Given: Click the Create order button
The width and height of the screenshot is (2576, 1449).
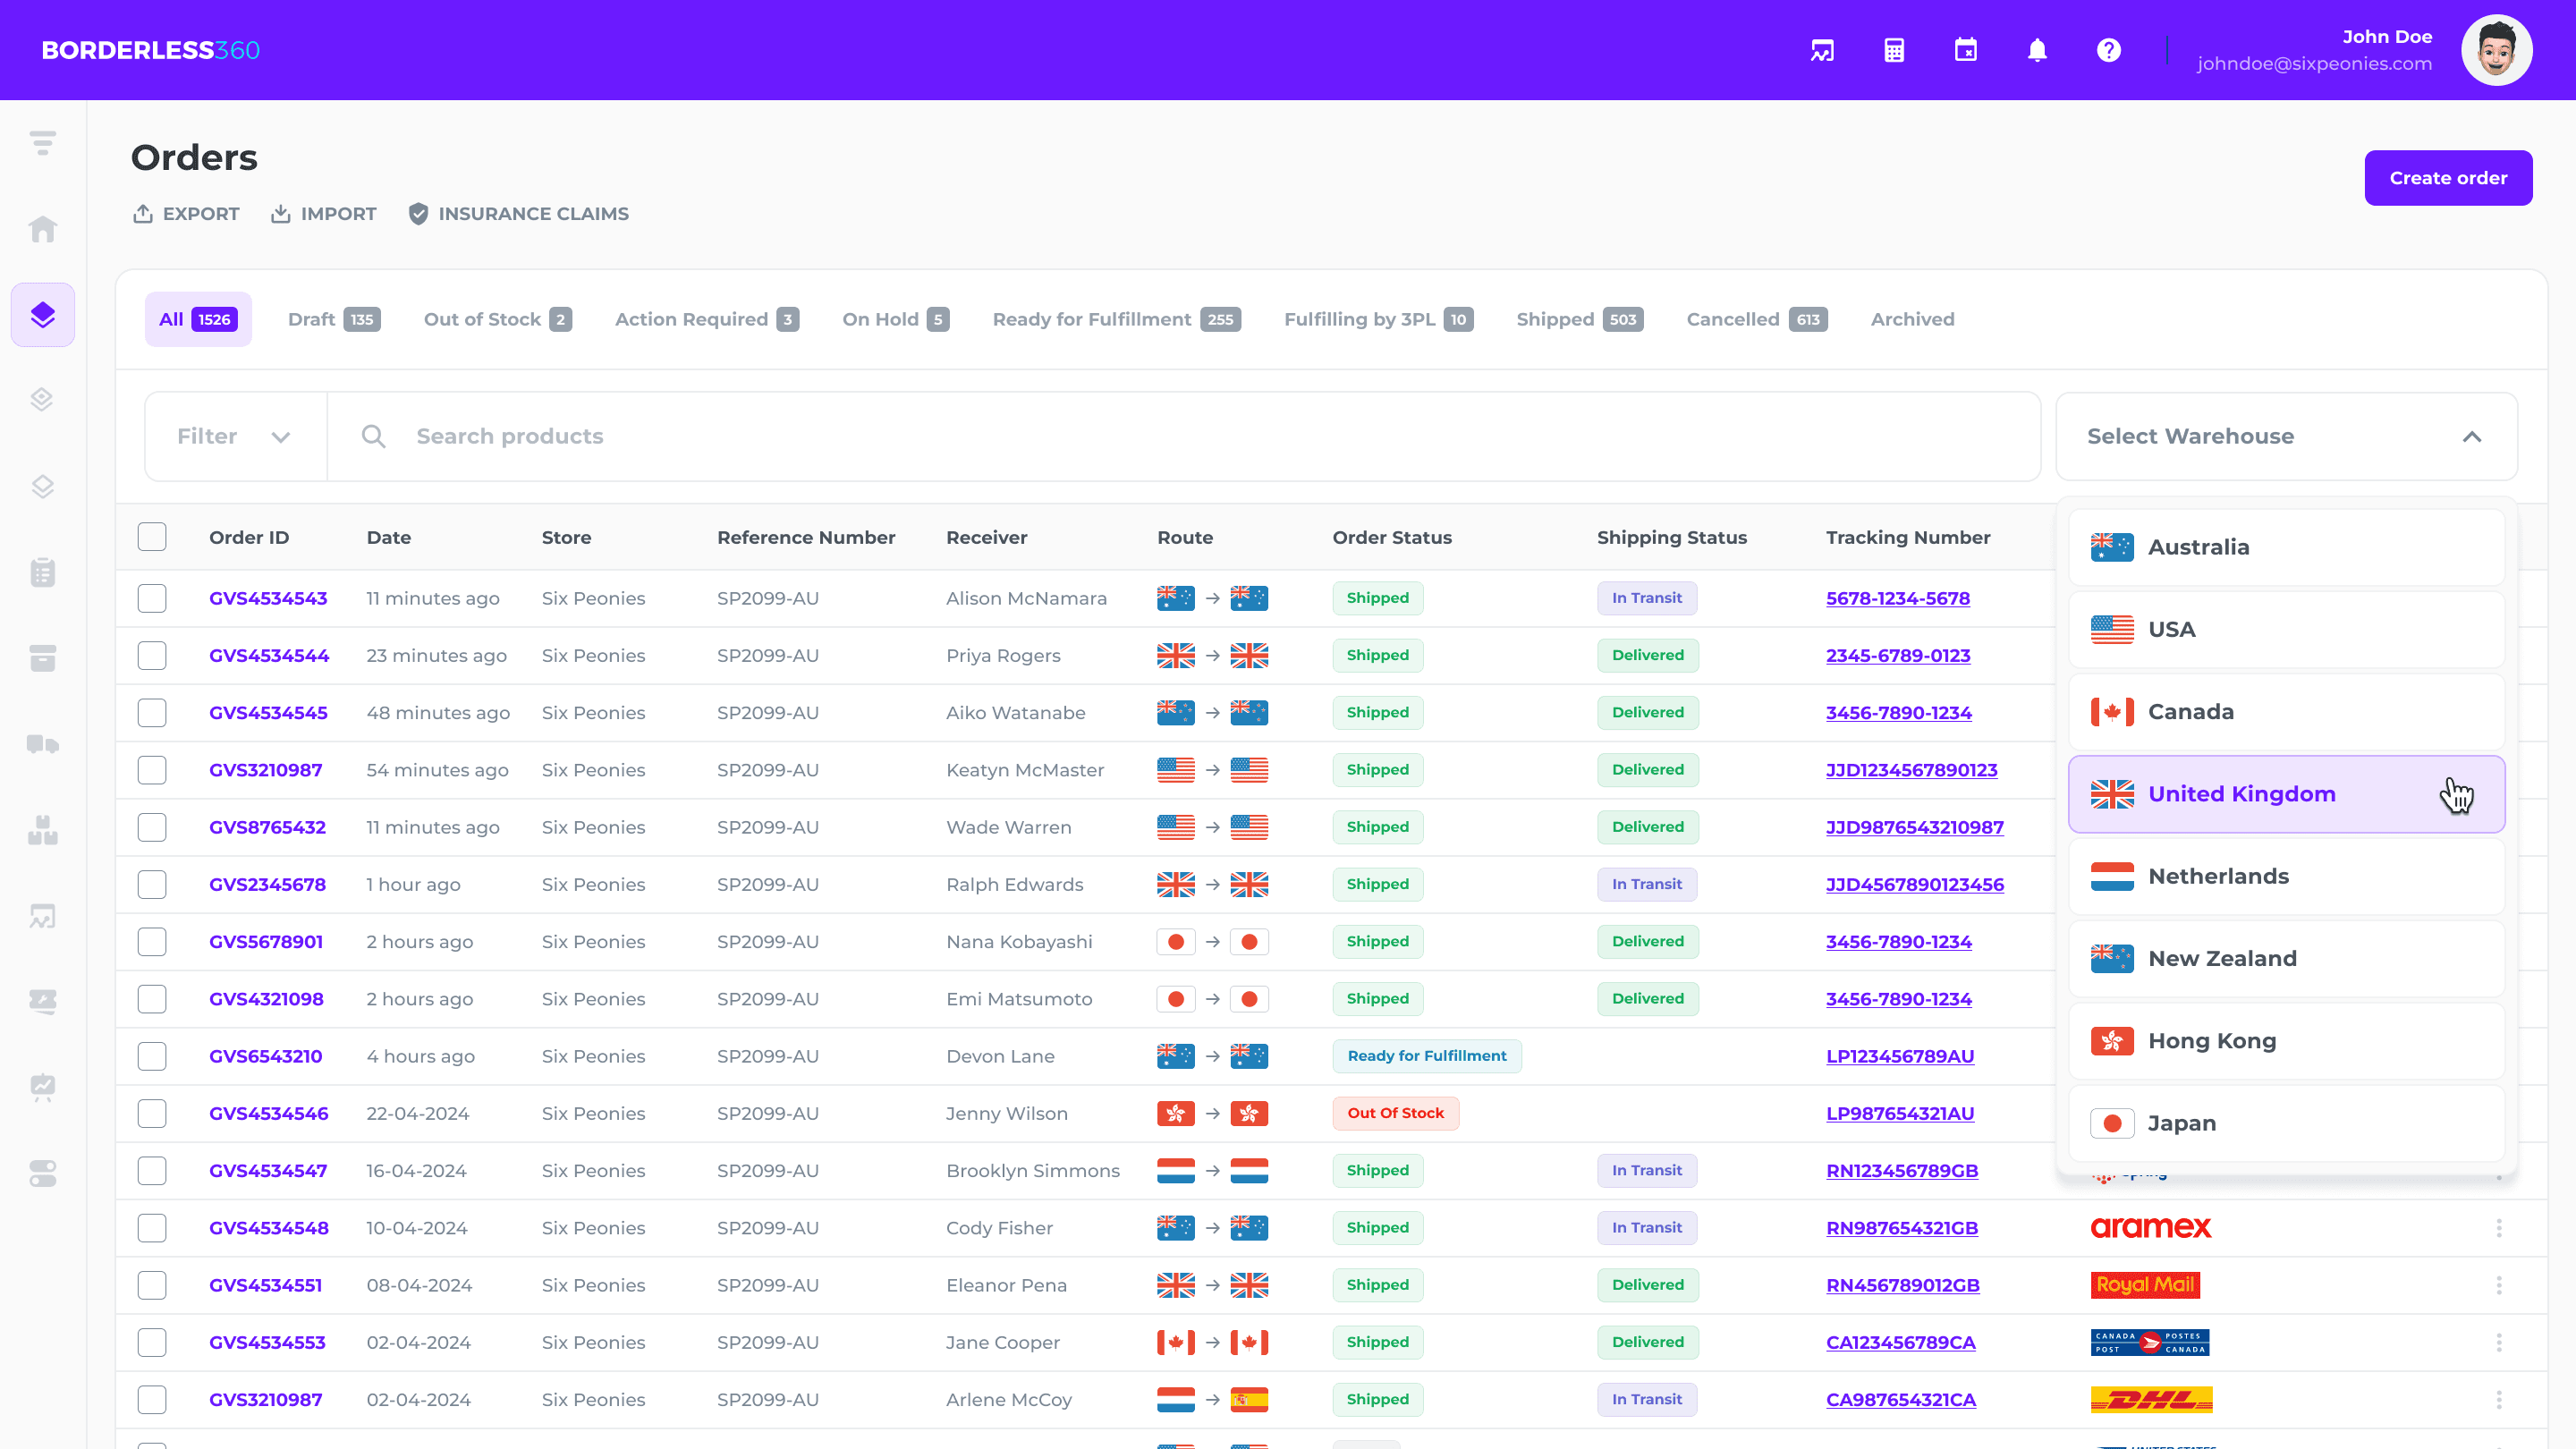Looking at the screenshot, I should click(x=2447, y=178).
